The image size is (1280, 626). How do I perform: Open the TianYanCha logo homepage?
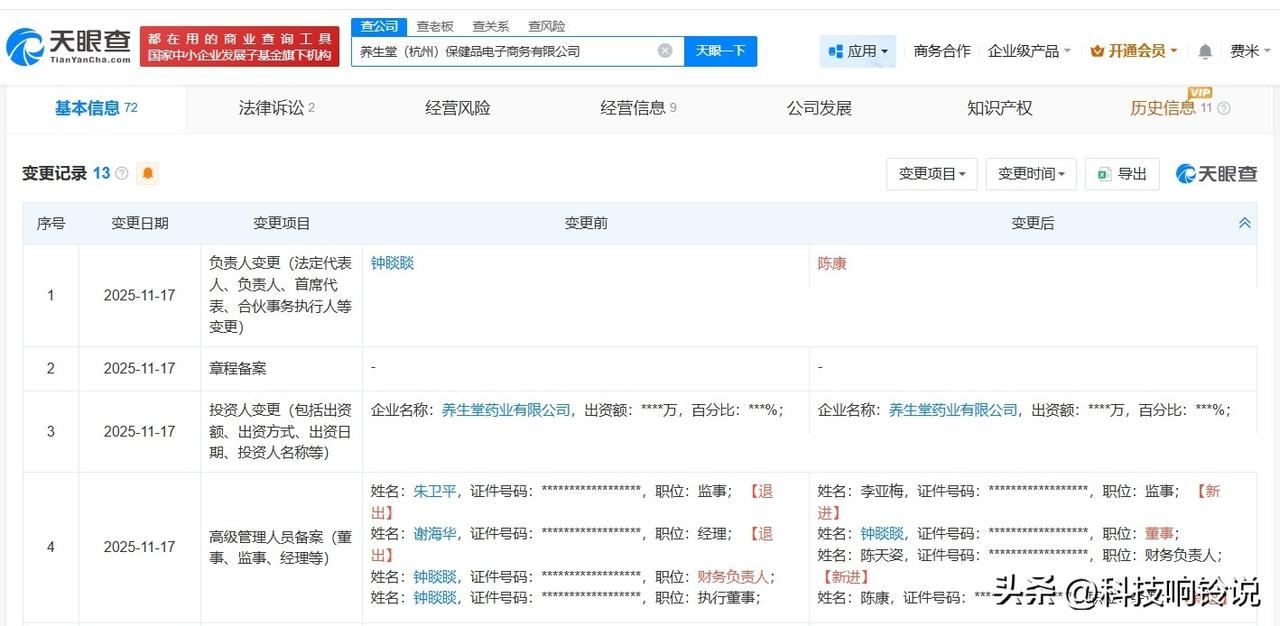click(x=69, y=46)
